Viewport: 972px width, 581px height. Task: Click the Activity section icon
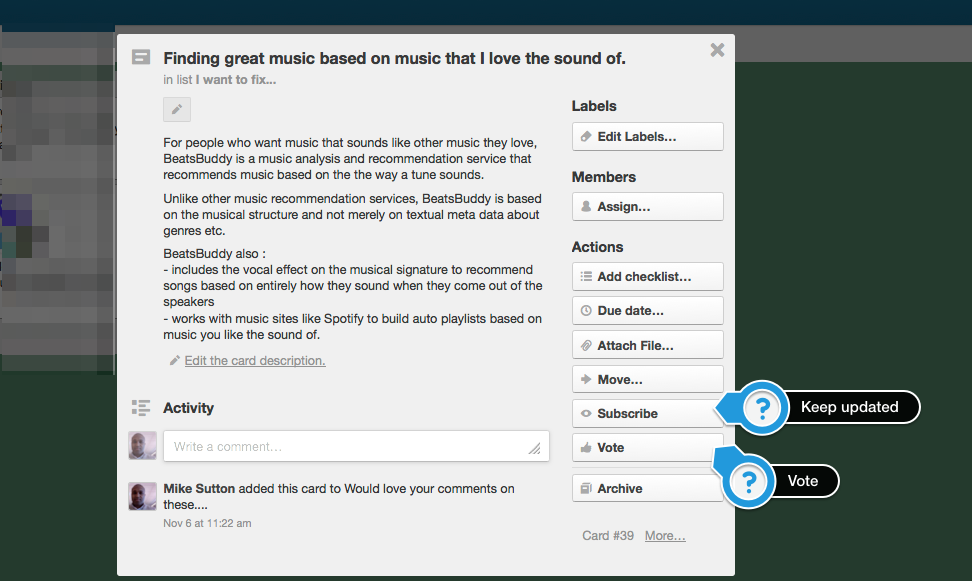(x=141, y=408)
